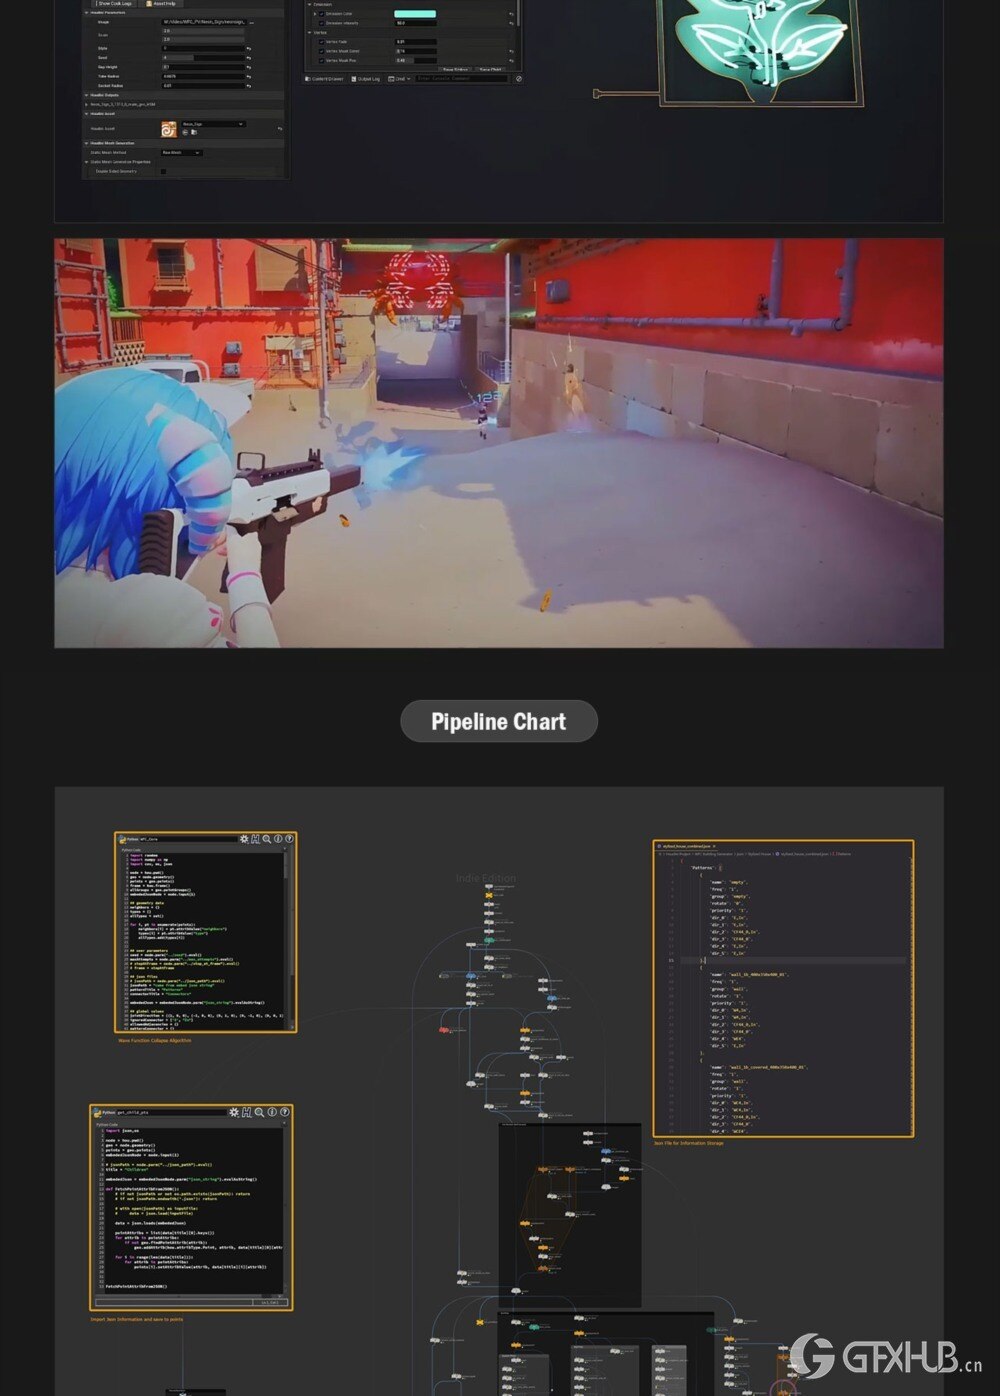
Task: Enable the Double Sided Geometry checkbox
Action: (x=162, y=172)
